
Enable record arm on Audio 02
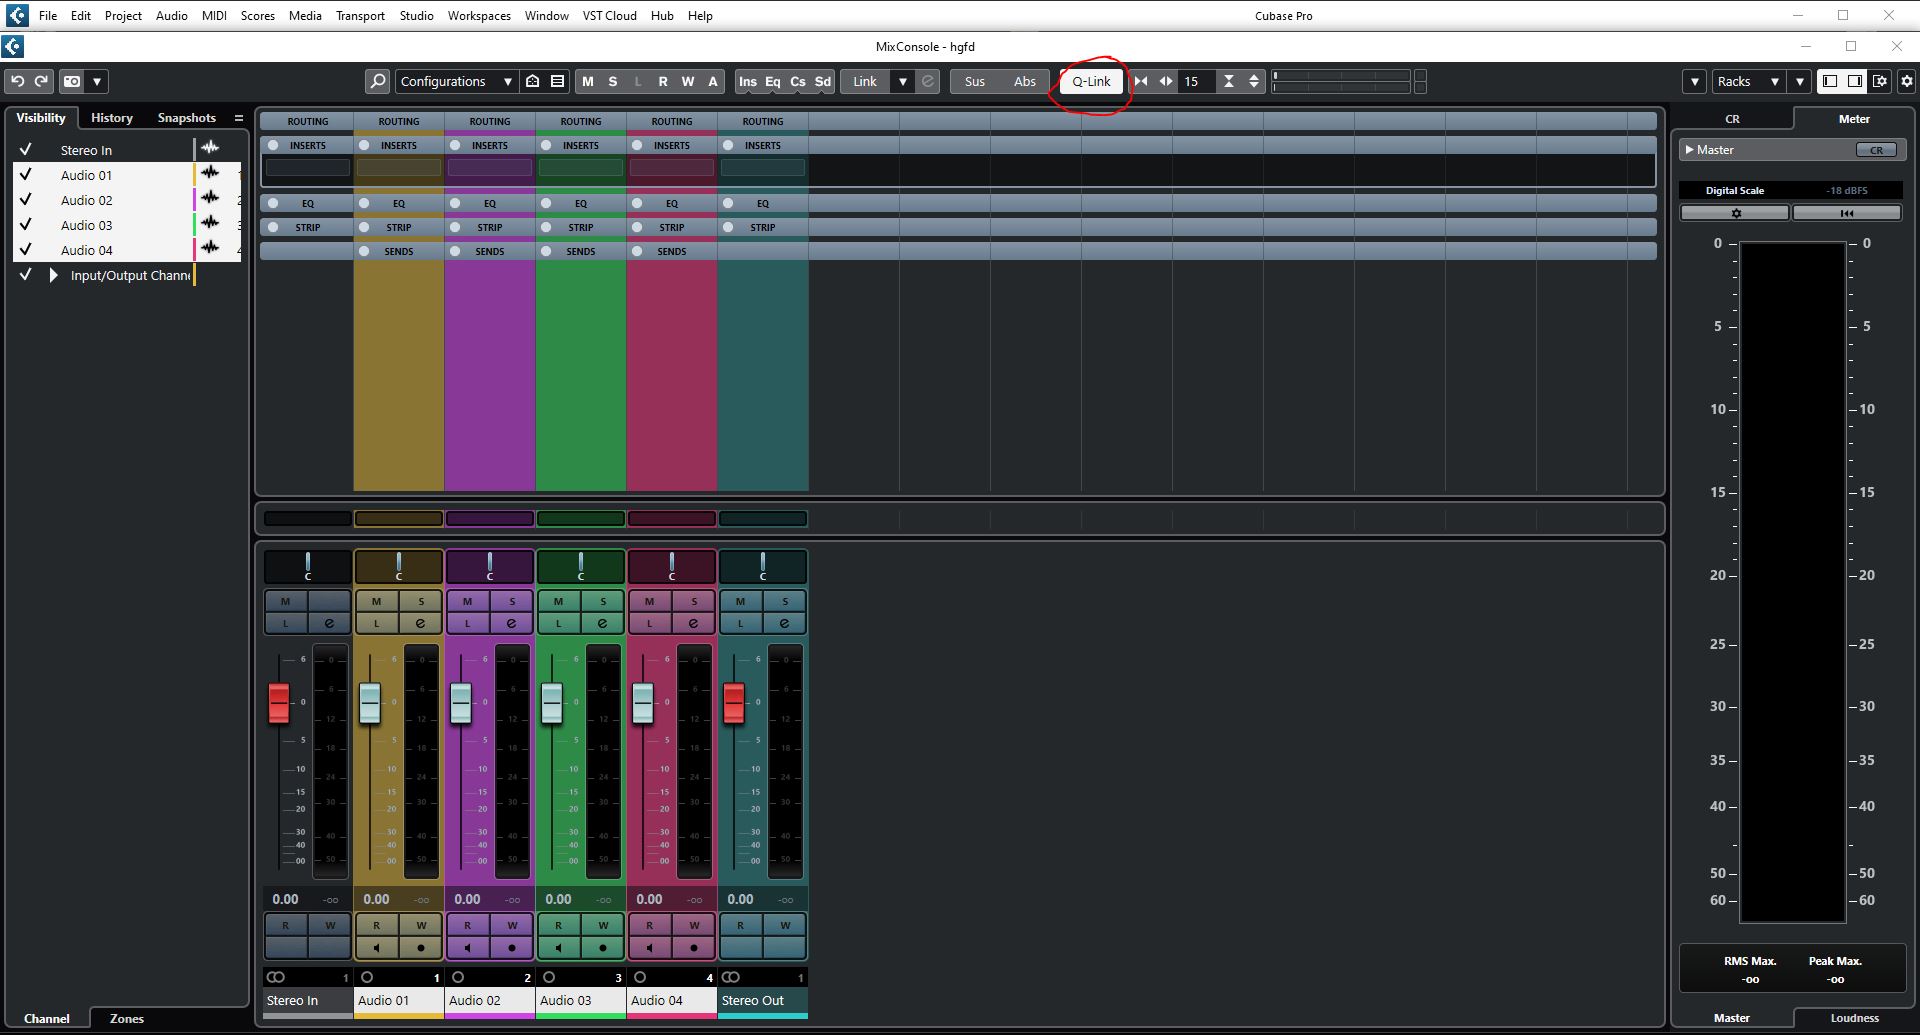pos(512,947)
